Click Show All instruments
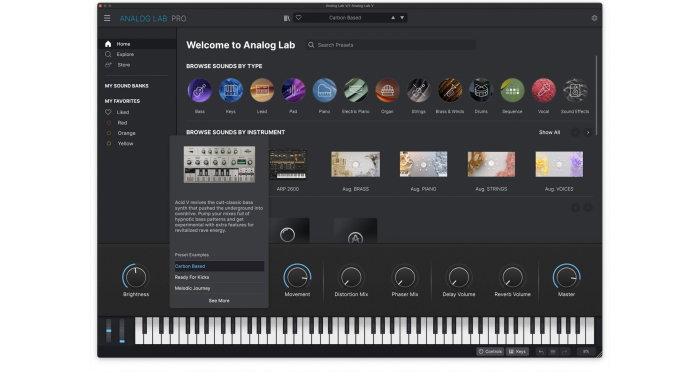 pos(549,132)
